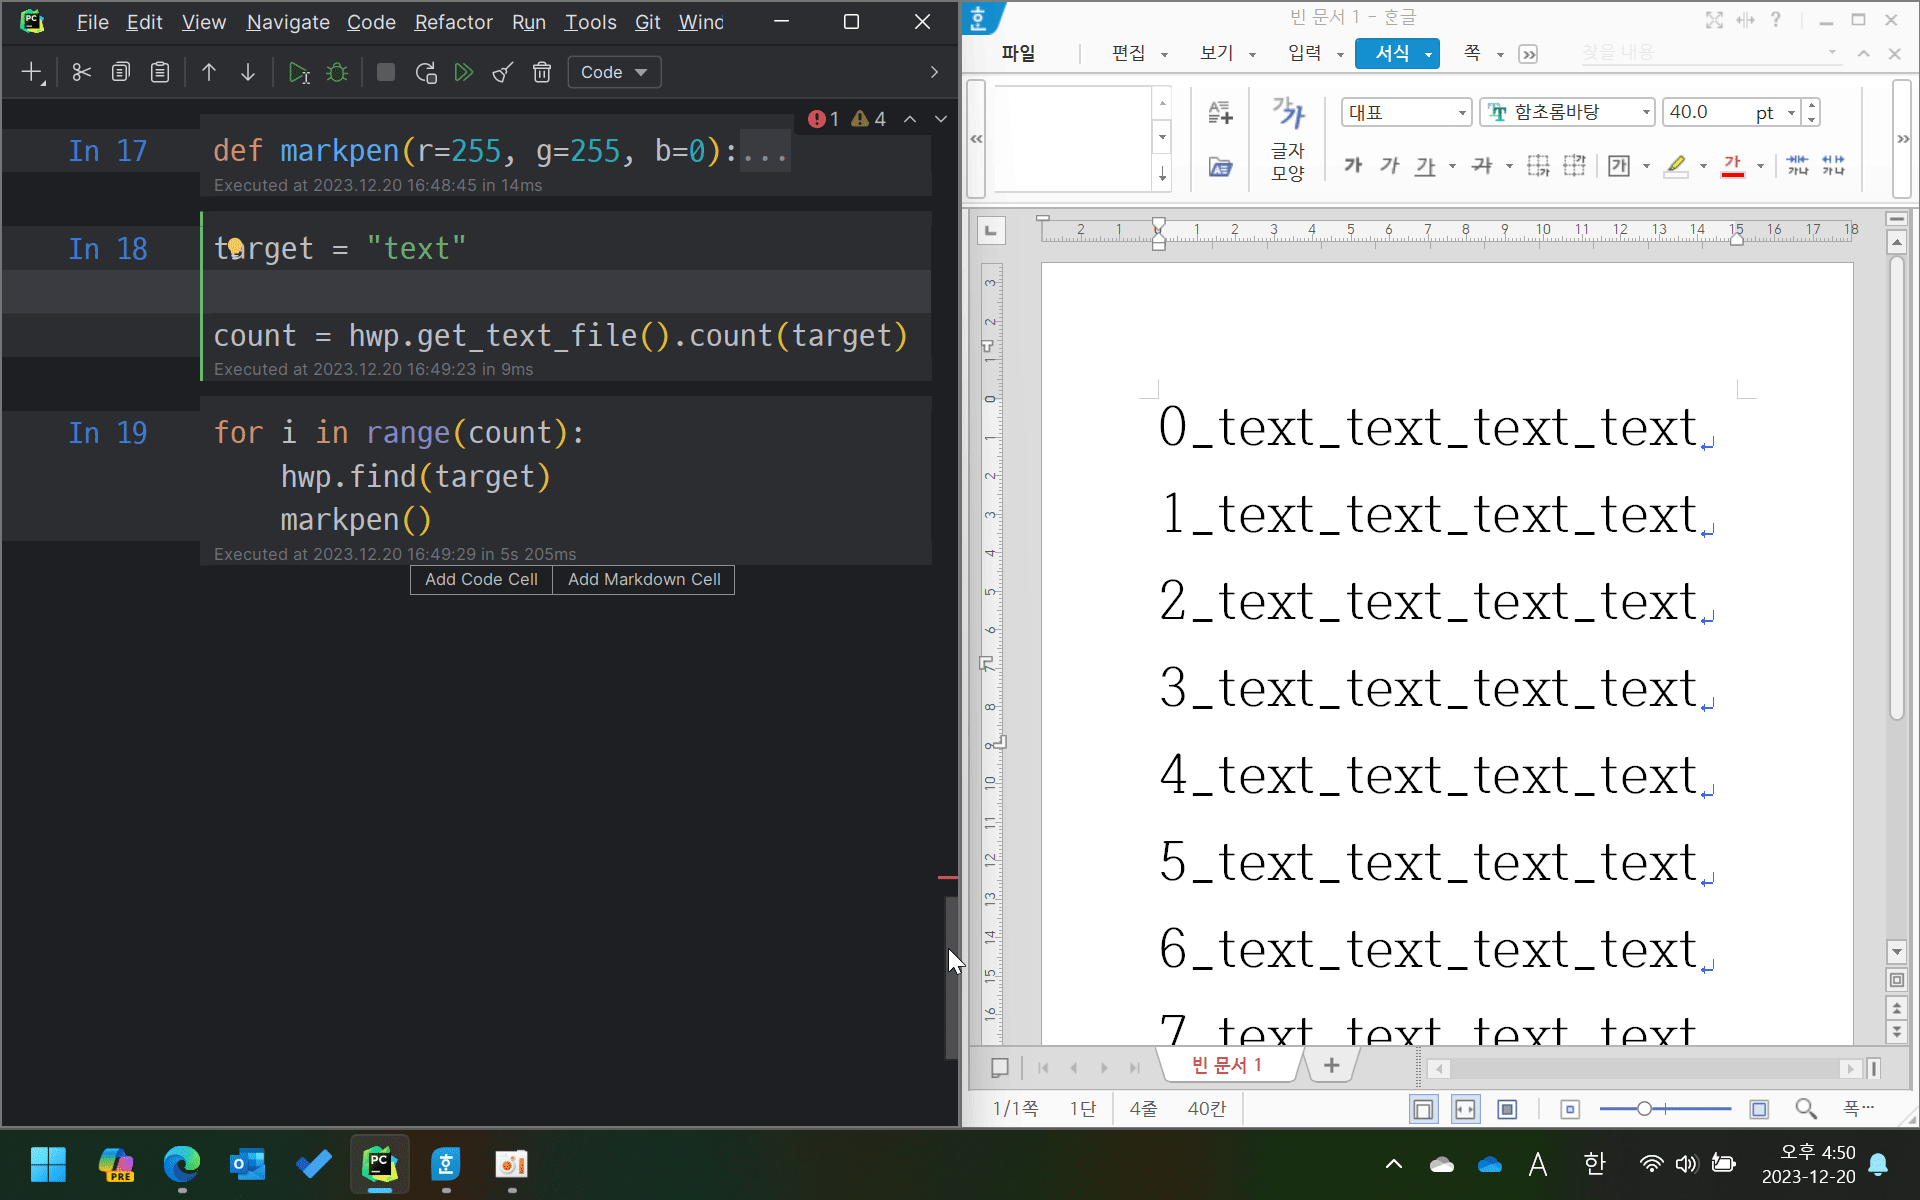Show hidden system tray icons chevron
Image resolution: width=1920 pixels, height=1200 pixels.
[x=1394, y=1164]
